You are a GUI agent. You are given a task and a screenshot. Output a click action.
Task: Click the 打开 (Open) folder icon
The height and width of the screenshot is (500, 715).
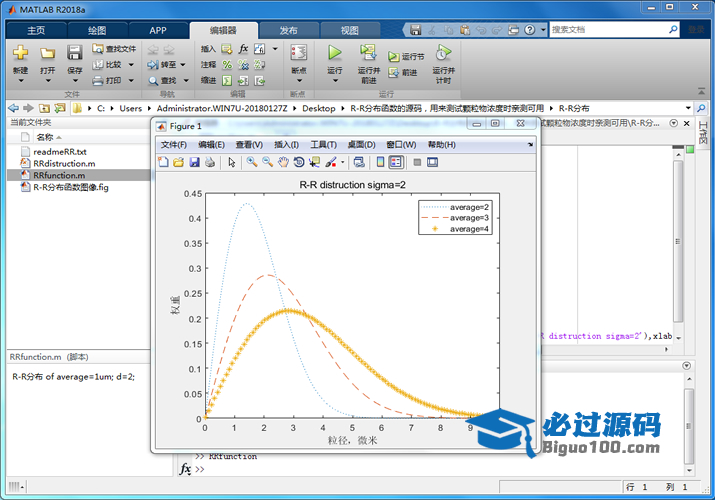tap(47, 53)
